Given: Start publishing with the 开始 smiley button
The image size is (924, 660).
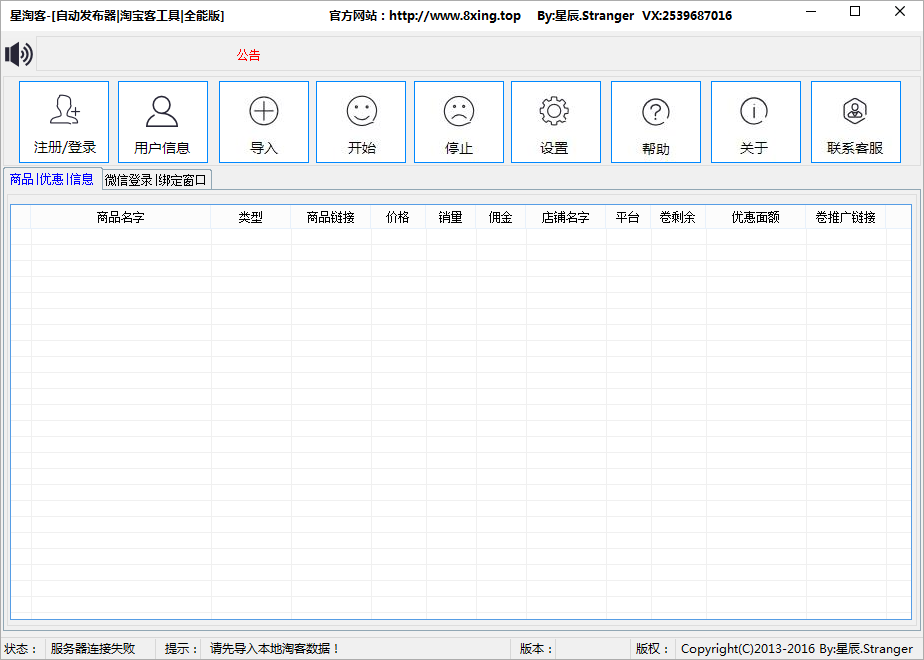Looking at the screenshot, I should click(x=361, y=122).
